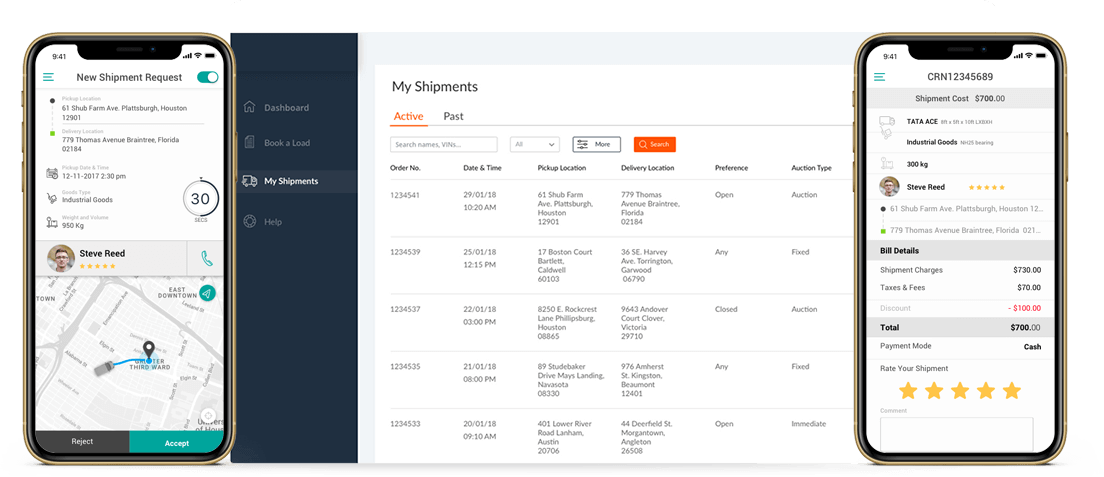Click the Auction Type column header
Image resolution: width=1104 pixels, height=477 pixels.
tap(811, 168)
